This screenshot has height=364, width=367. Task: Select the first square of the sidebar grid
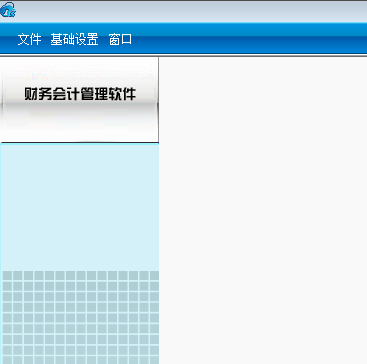[7, 275]
